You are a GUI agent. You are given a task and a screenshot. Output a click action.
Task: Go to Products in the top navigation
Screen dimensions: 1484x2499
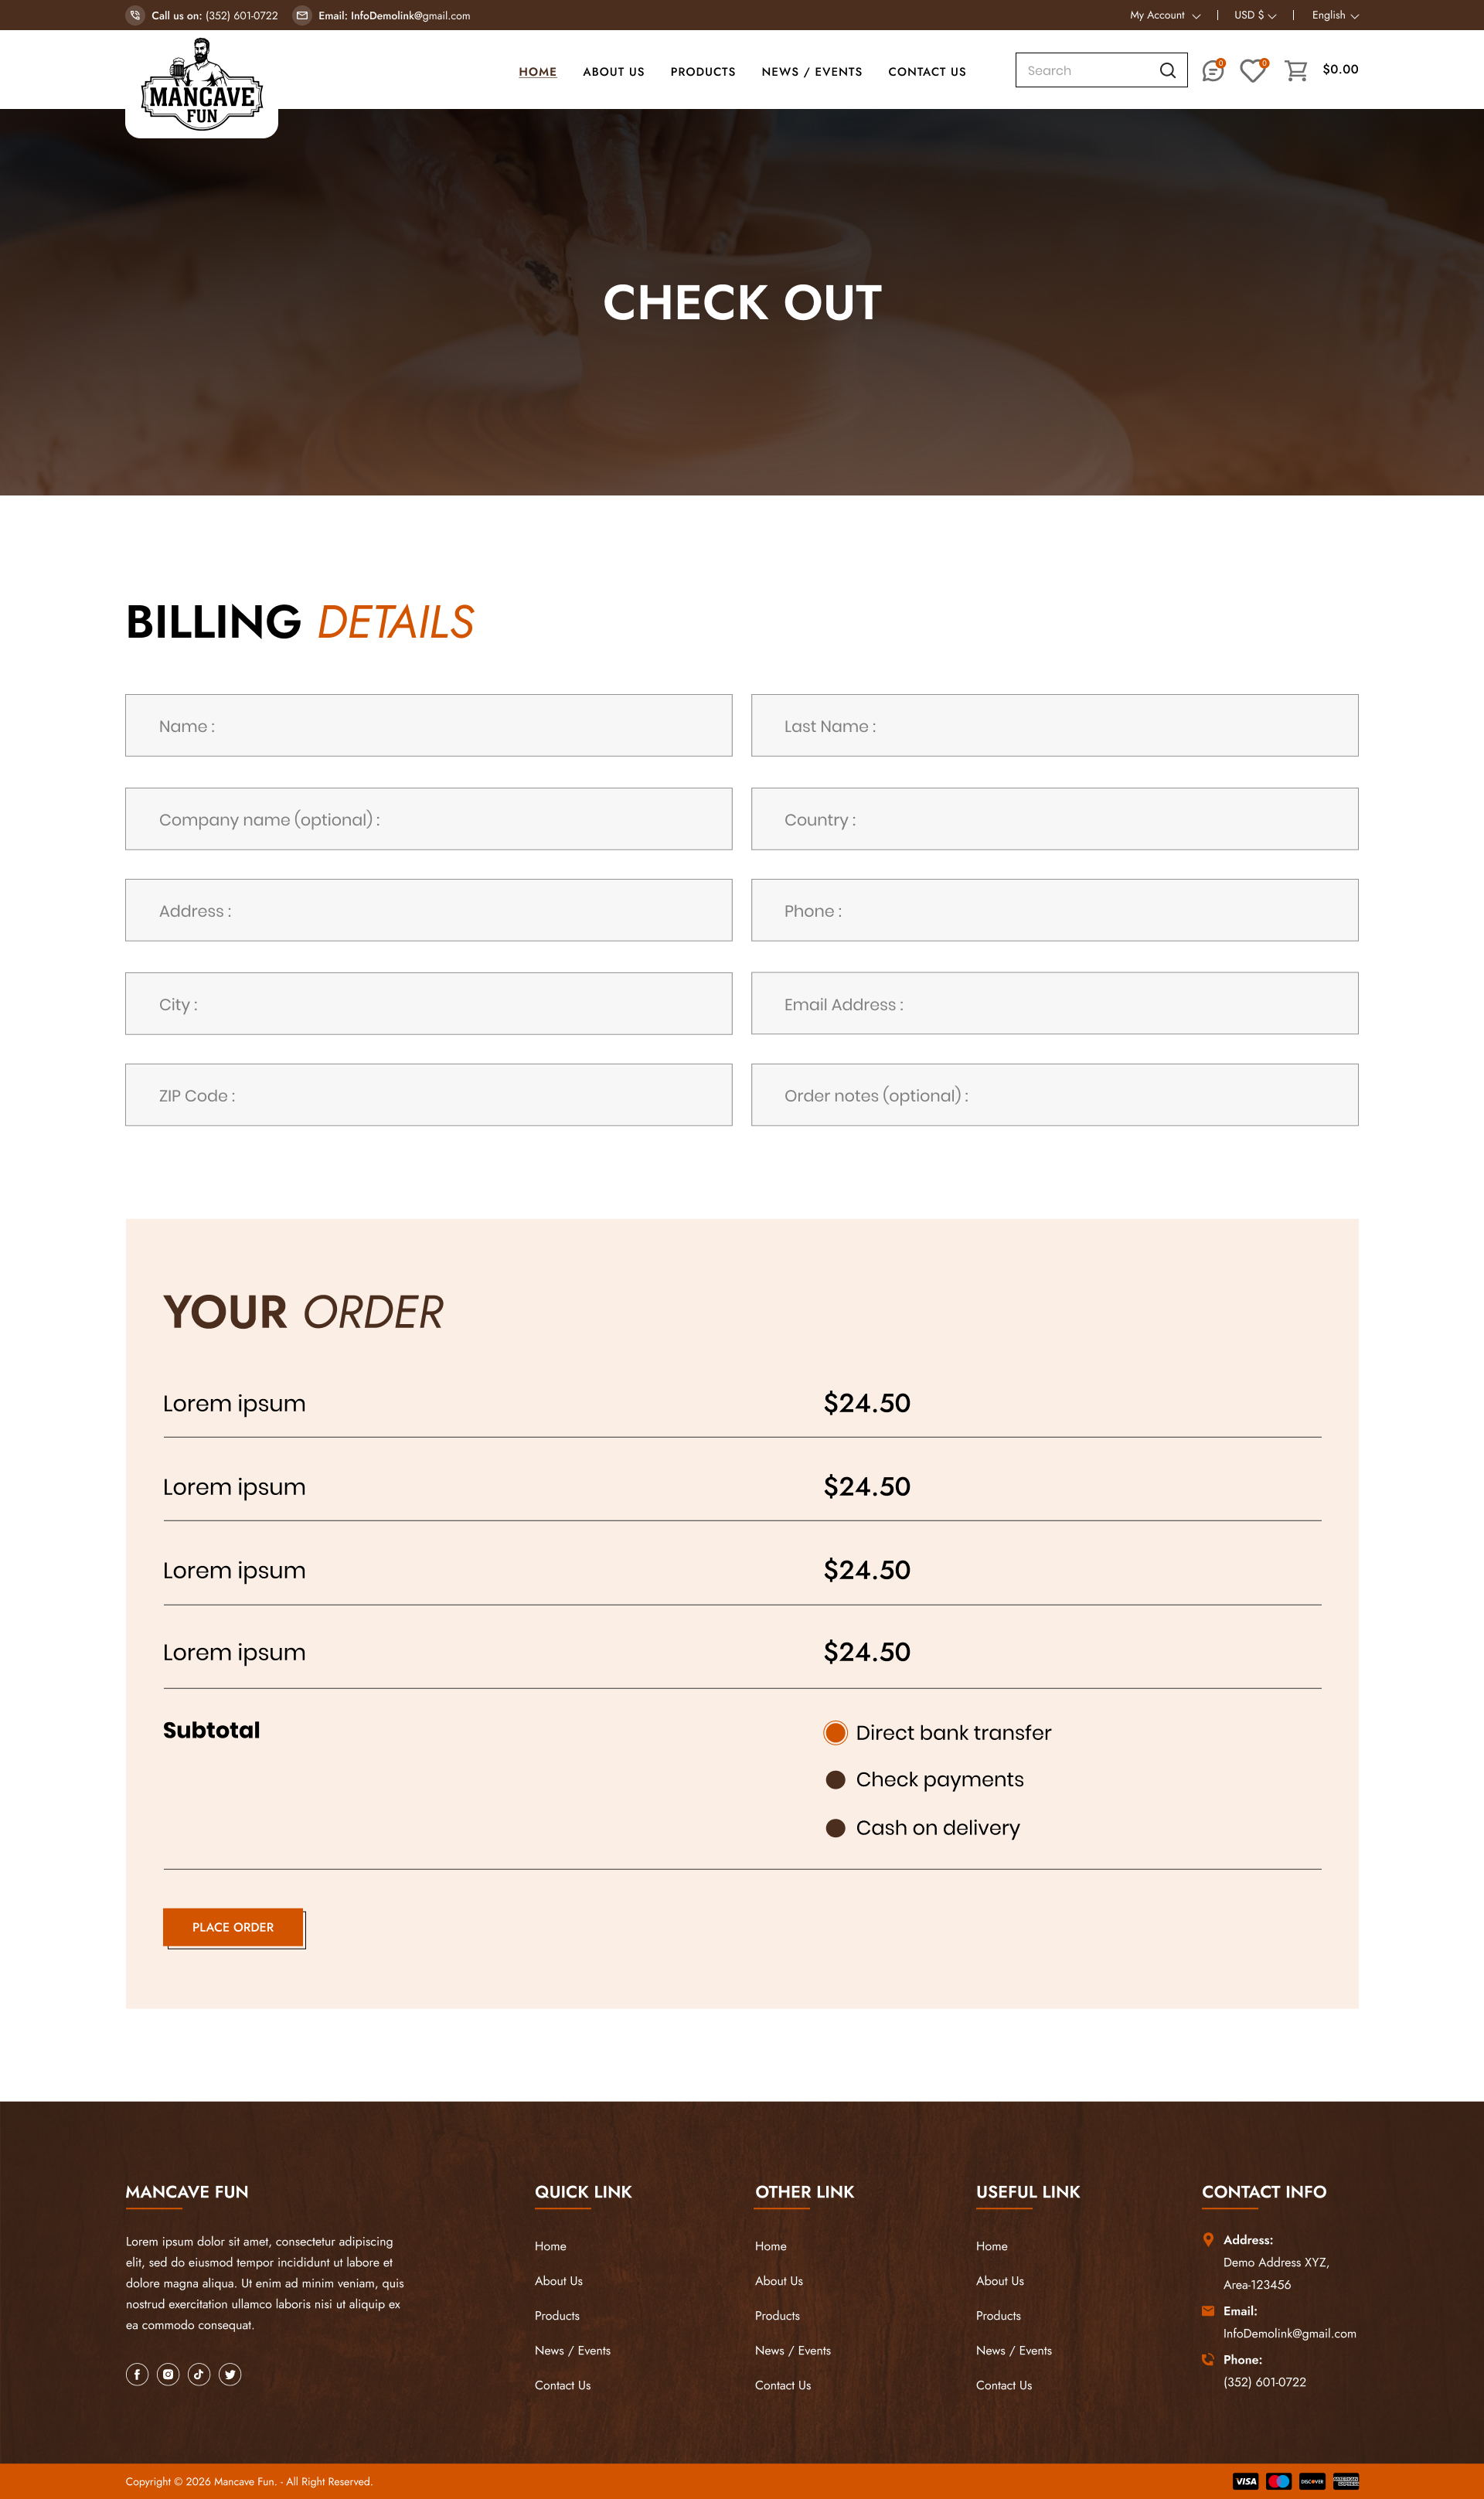[x=703, y=72]
